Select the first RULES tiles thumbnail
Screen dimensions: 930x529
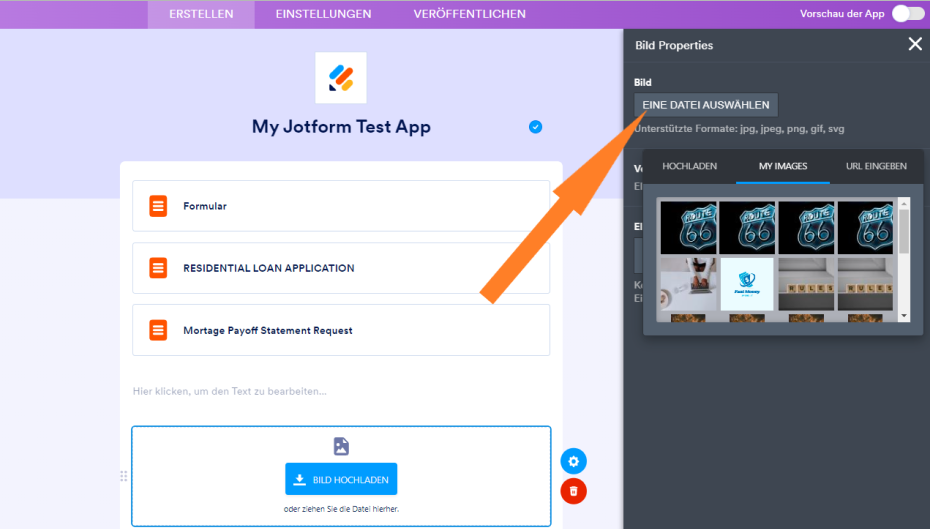click(806, 284)
